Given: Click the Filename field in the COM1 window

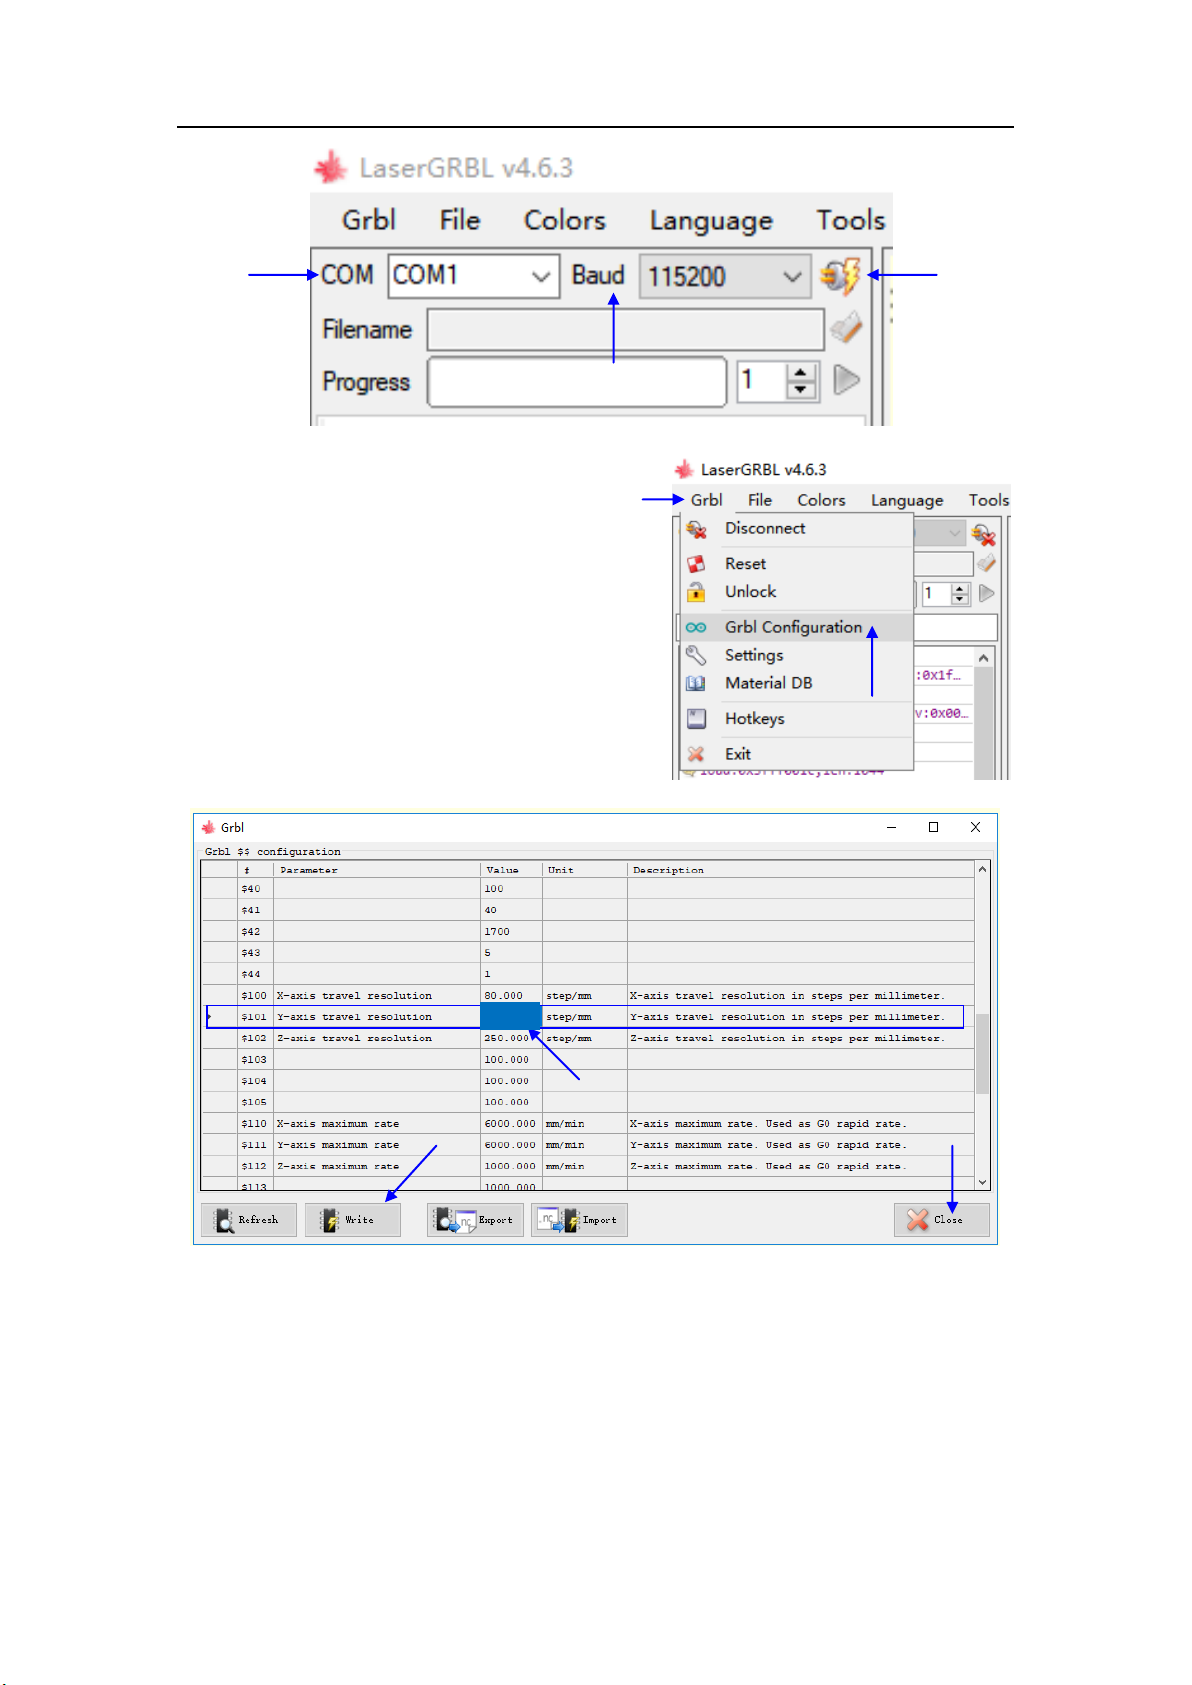Looking at the screenshot, I should [x=626, y=329].
